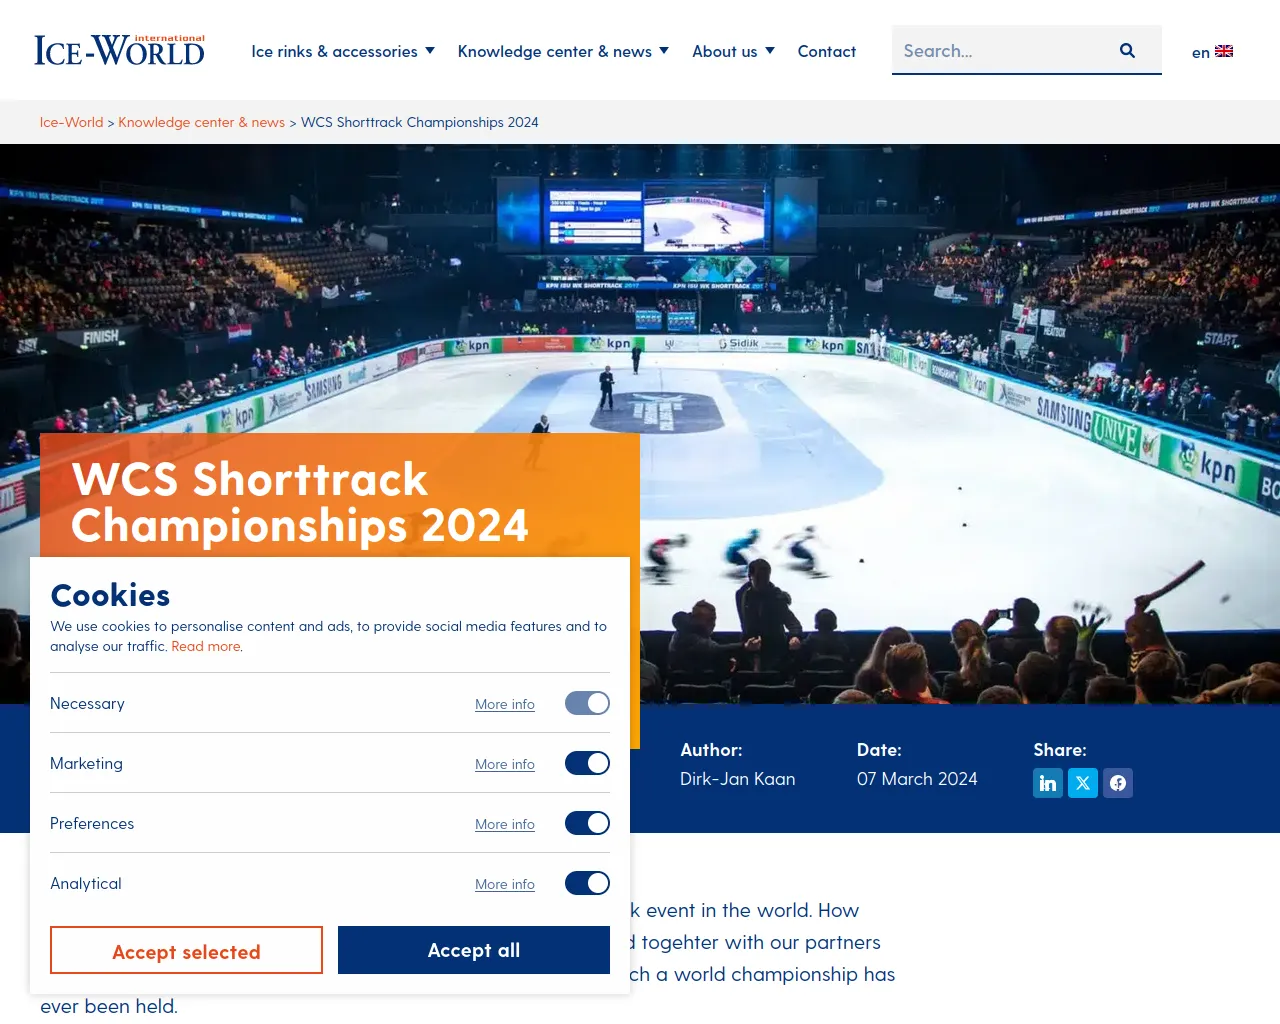The width and height of the screenshot is (1280, 1024).
Task: Click the Marketing cookie label
Action: coord(86,763)
